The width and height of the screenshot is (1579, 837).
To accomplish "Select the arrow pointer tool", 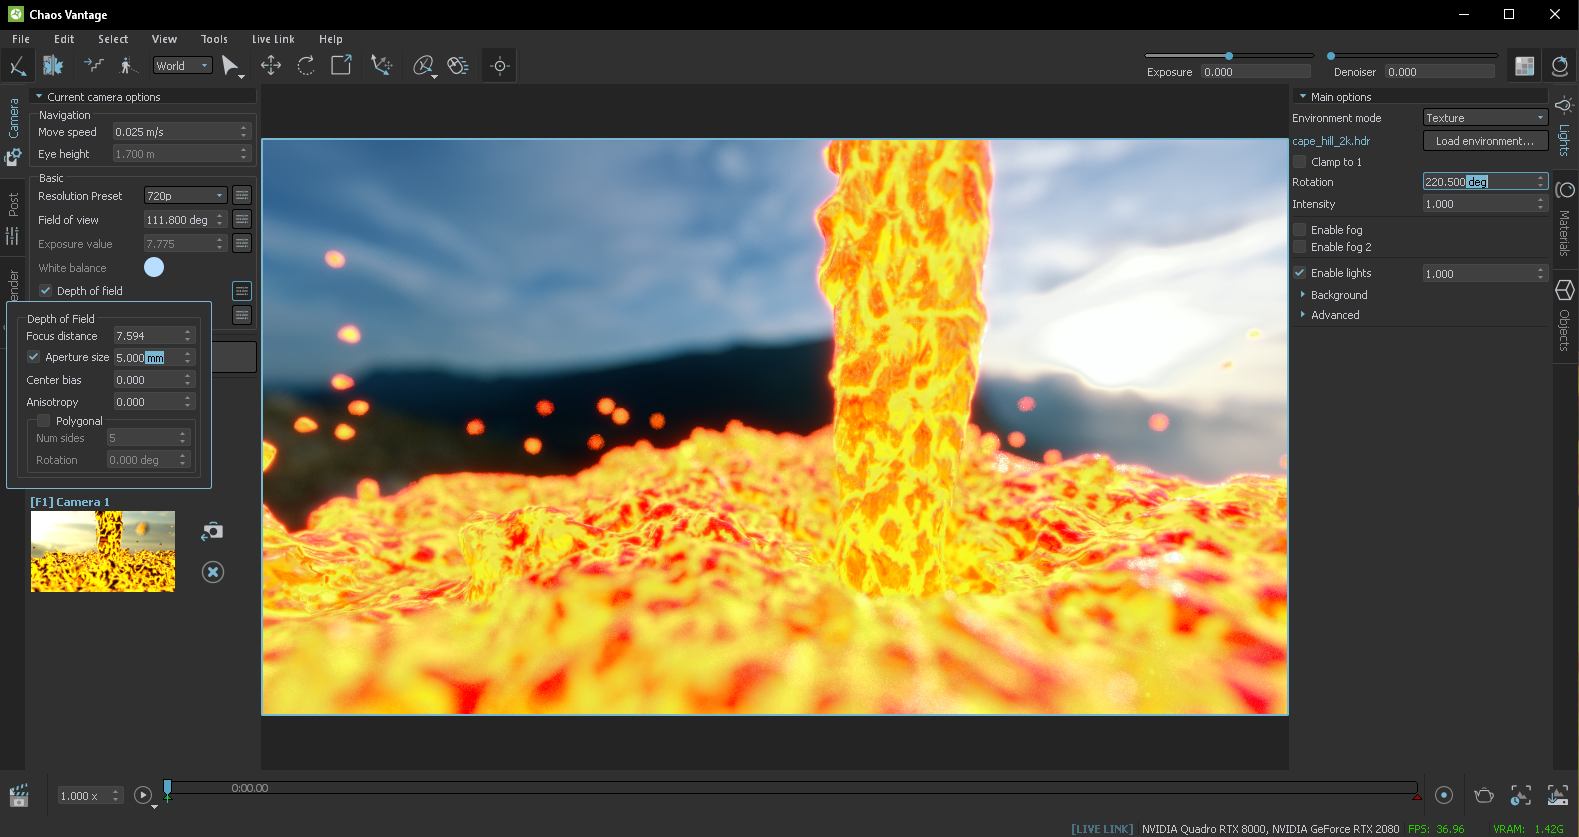I will [x=231, y=66].
